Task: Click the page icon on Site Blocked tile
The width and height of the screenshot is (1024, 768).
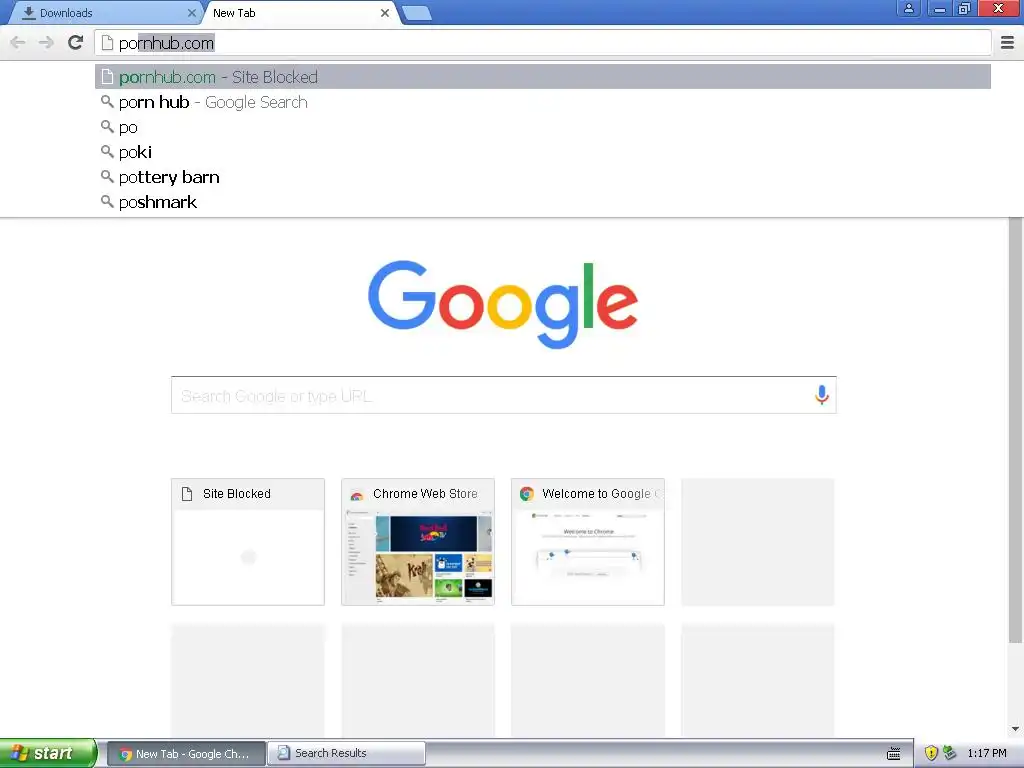Action: [x=187, y=494]
